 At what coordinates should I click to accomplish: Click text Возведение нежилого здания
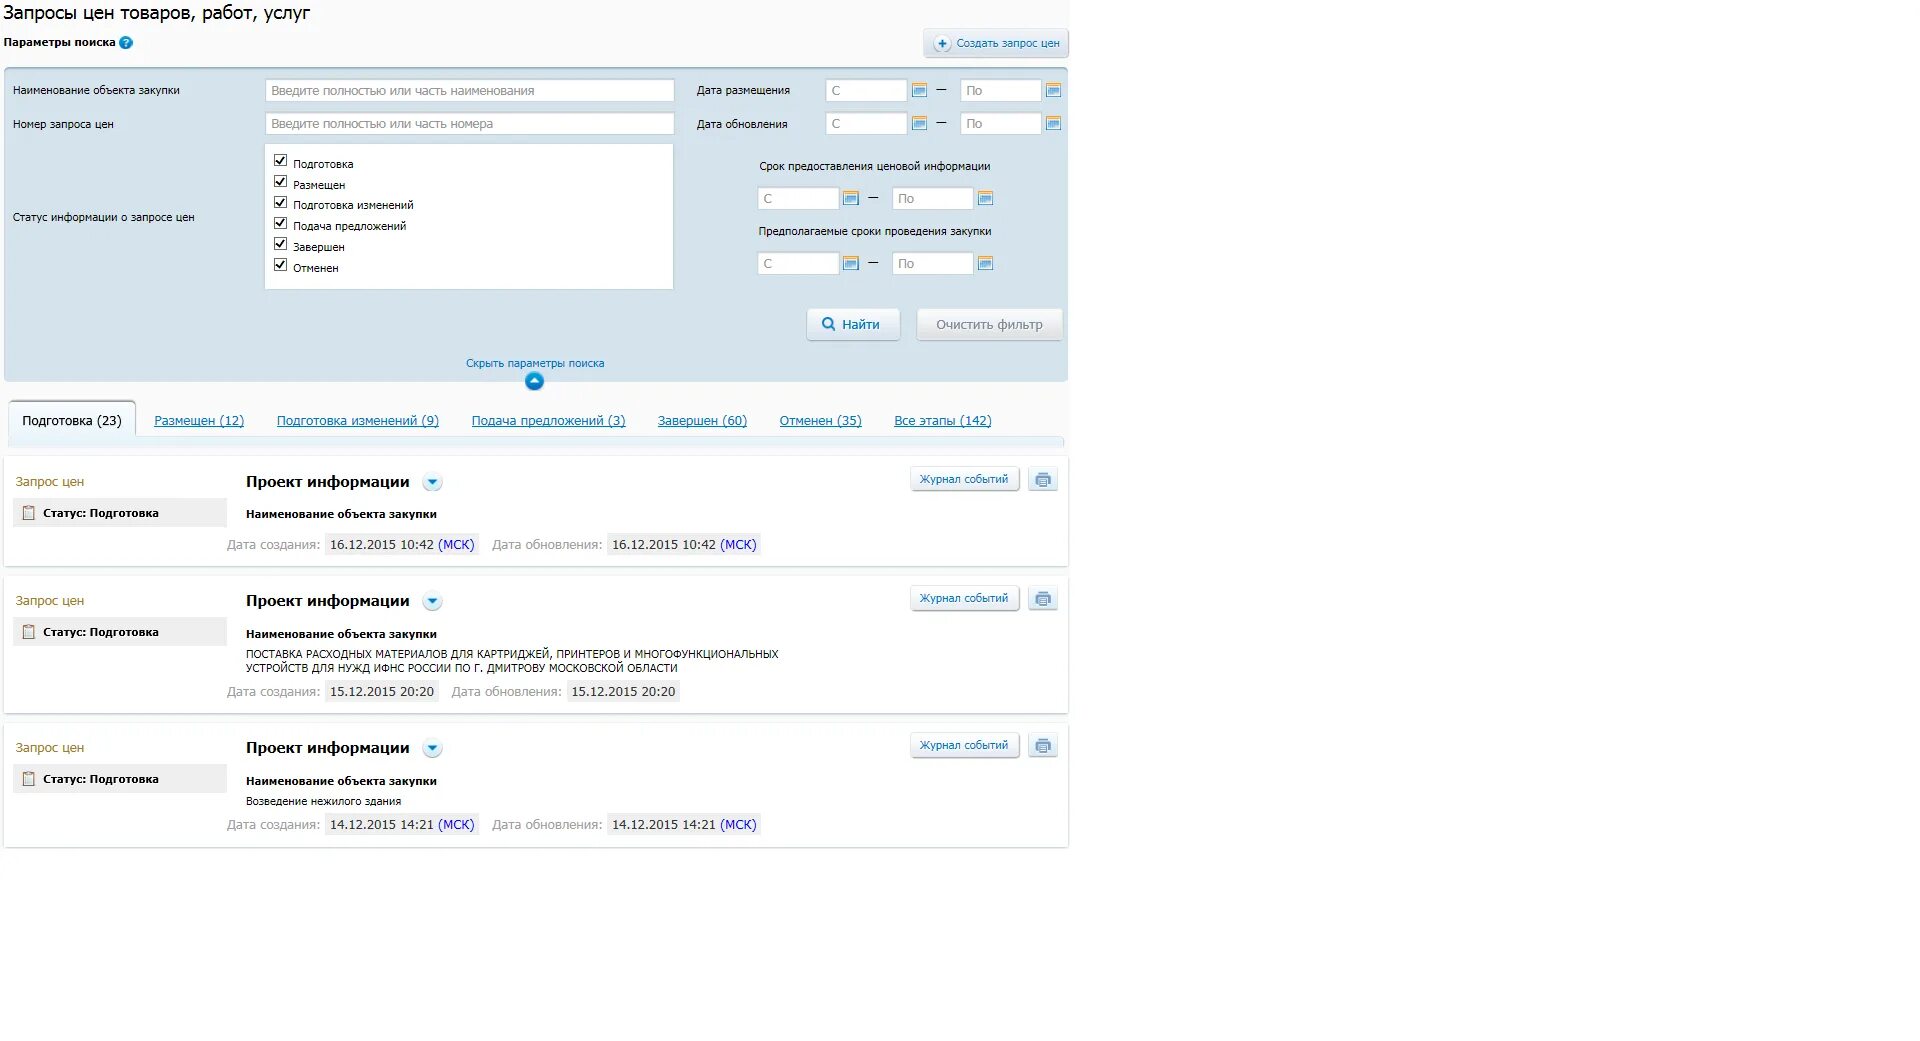point(323,802)
